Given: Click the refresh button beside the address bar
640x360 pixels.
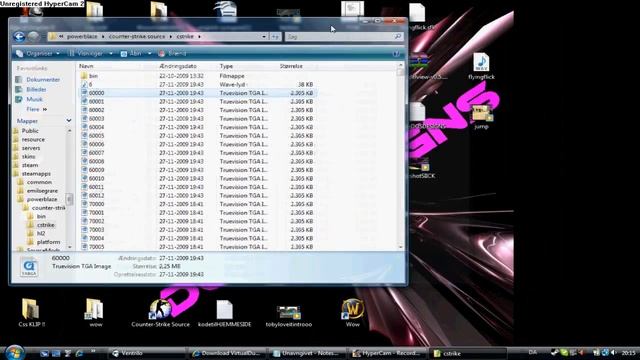Looking at the screenshot, I should 275,37.
